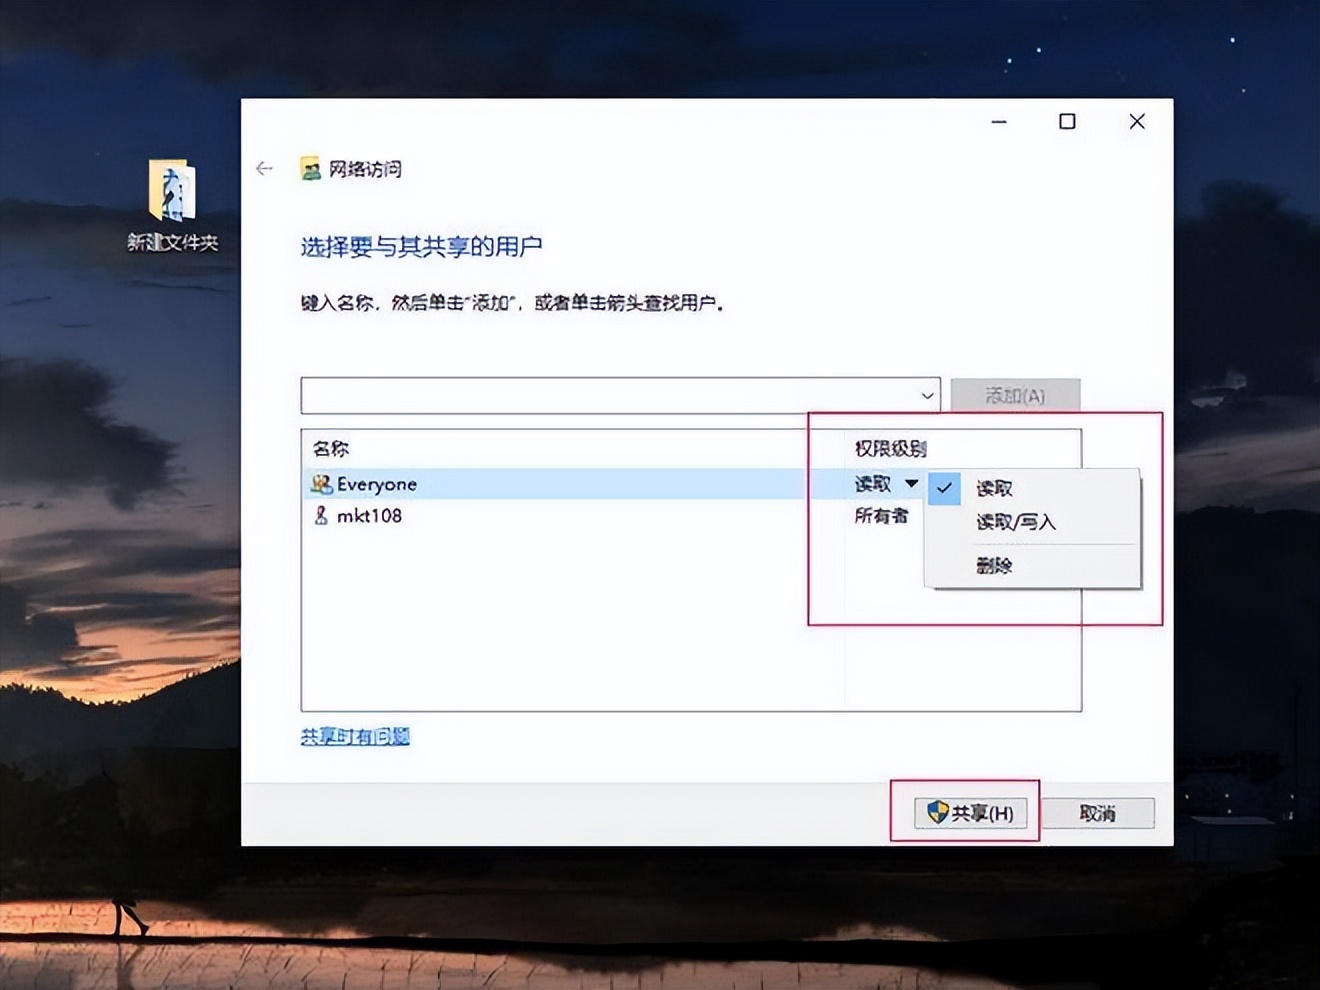Choose 删除 in the permission menu
This screenshot has height=990, width=1320.
pyautogui.click(x=1033, y=566)
